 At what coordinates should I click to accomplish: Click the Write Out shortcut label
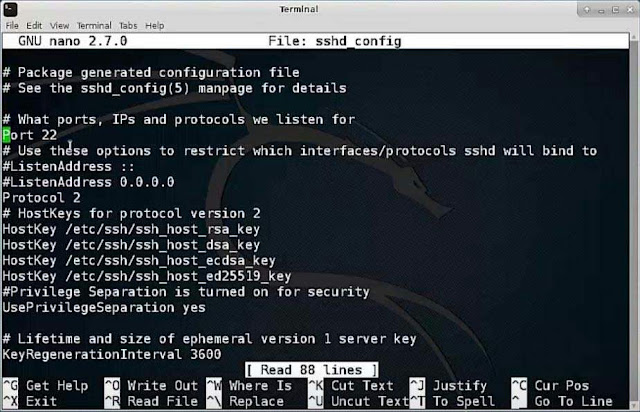pyautogui.click(x=162, y=385)
